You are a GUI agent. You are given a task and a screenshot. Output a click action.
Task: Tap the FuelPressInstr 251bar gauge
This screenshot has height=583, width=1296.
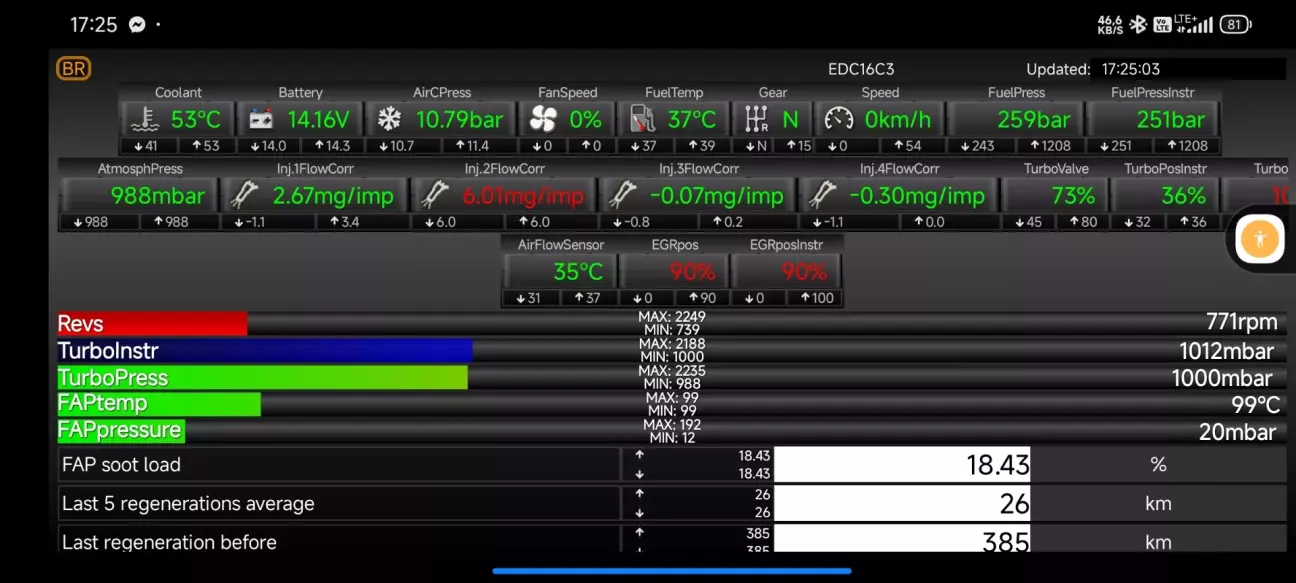coord(1153,119)
